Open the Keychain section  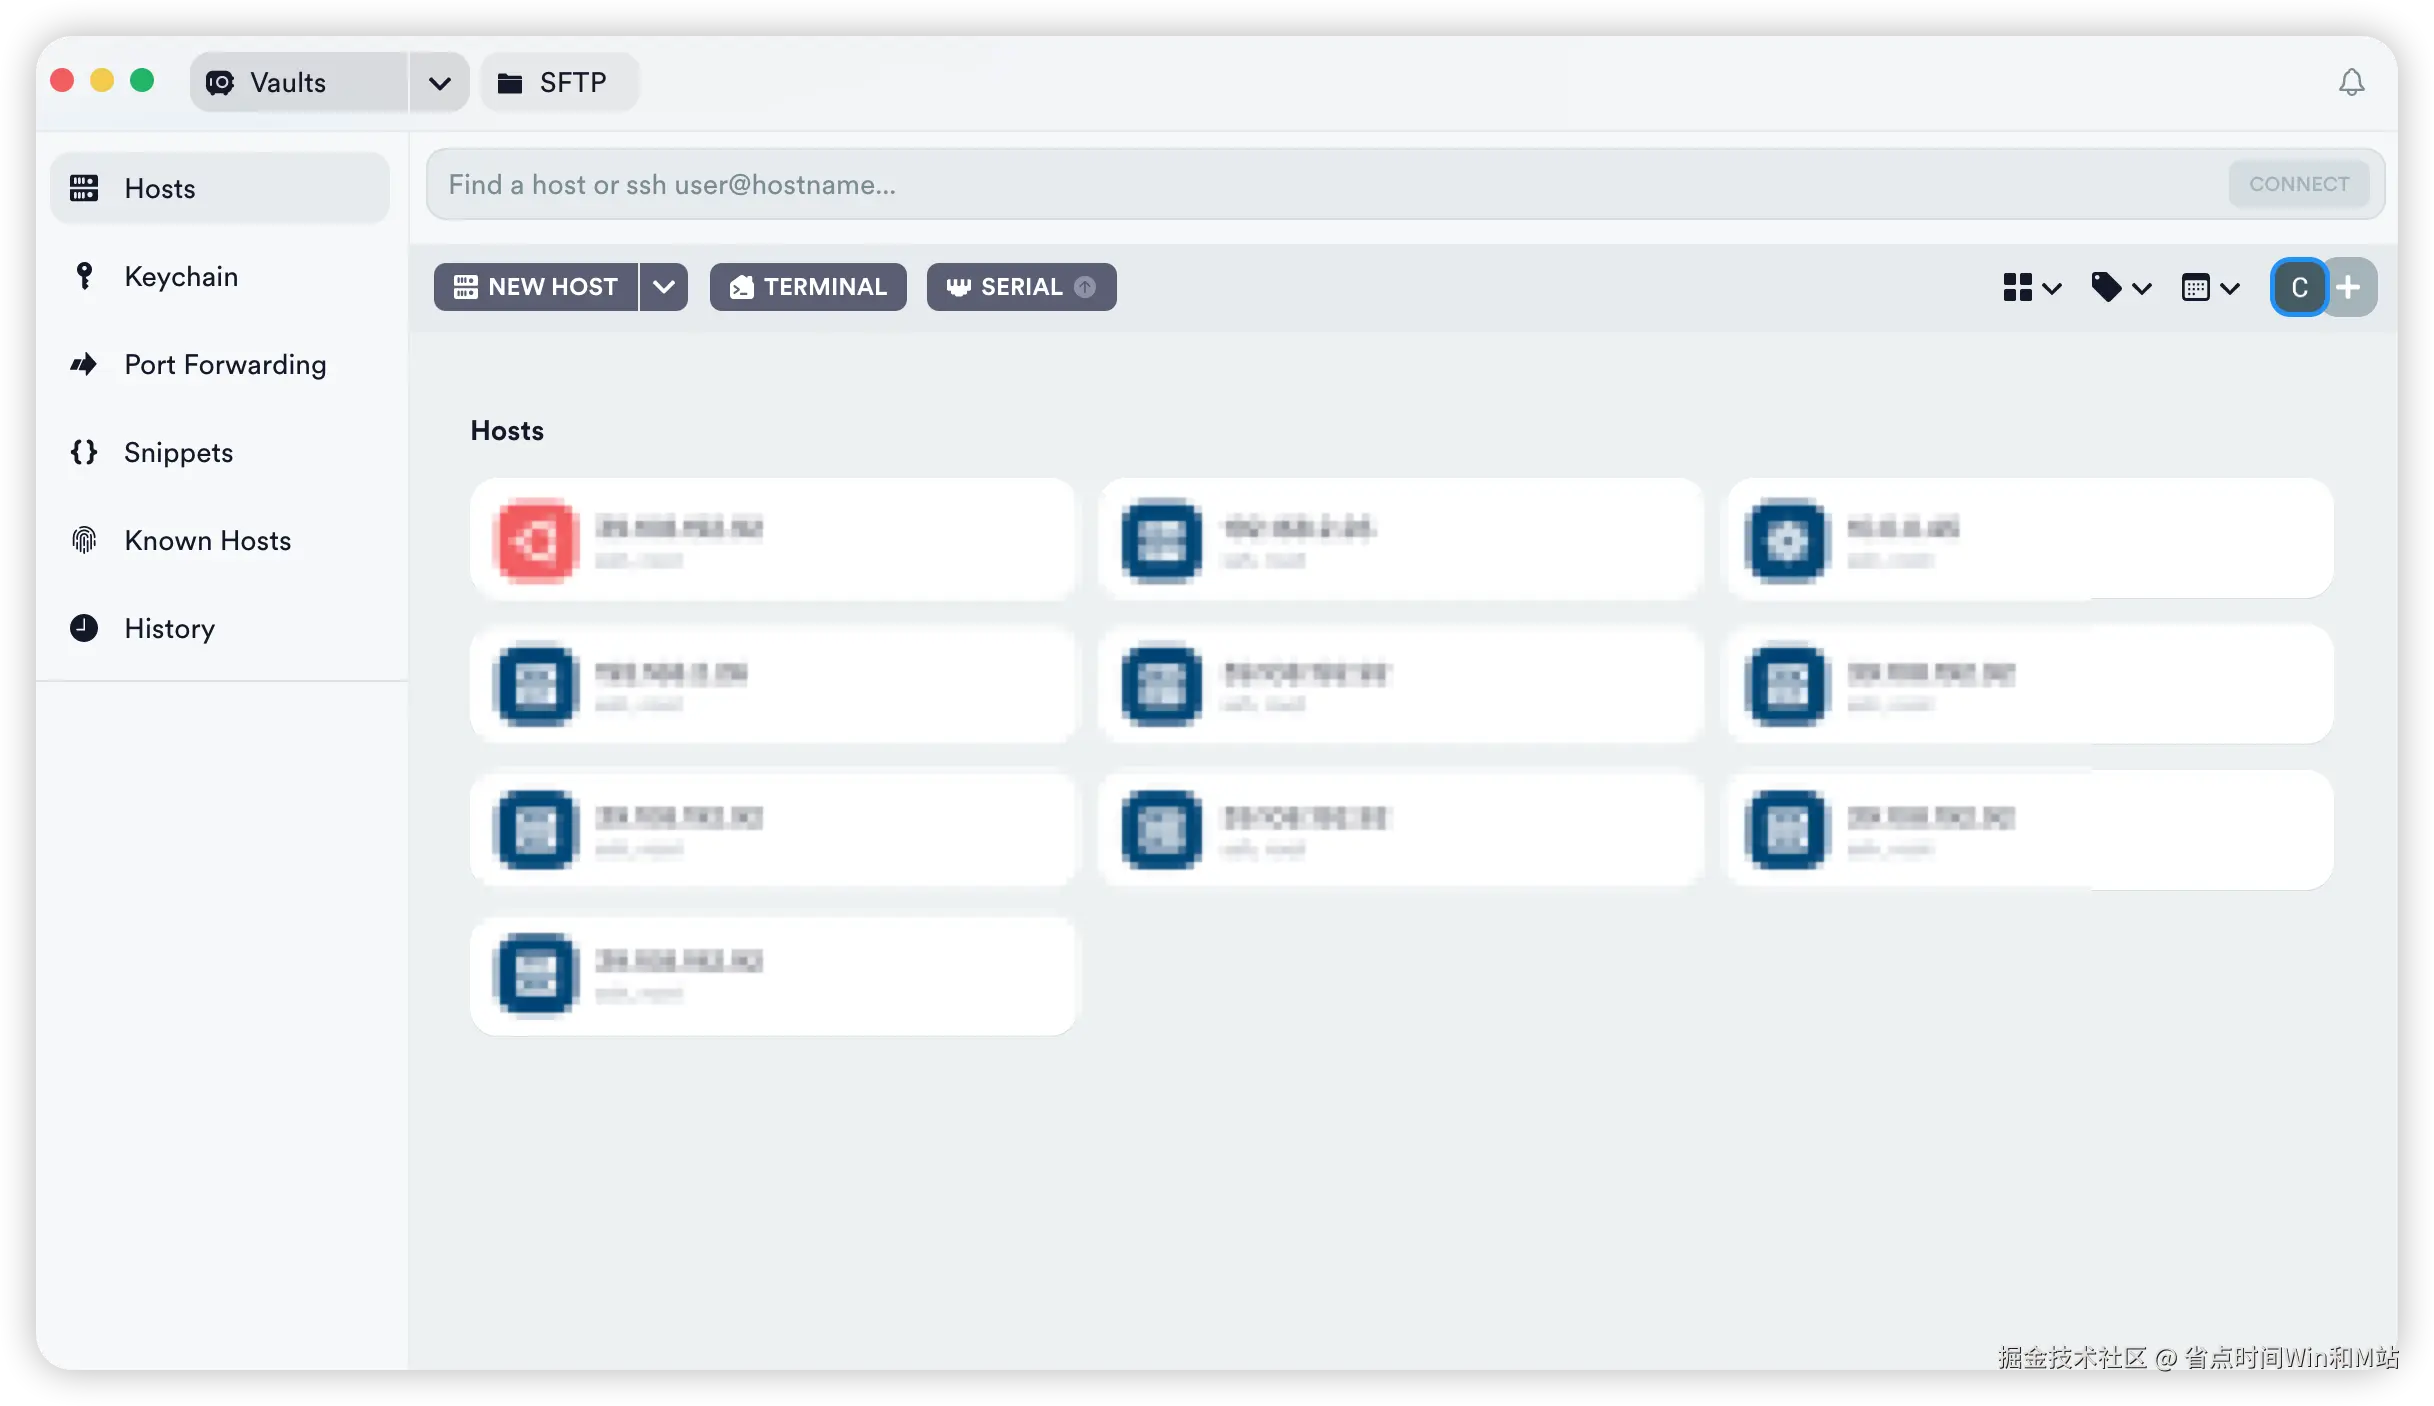click(x=181, y=277)
